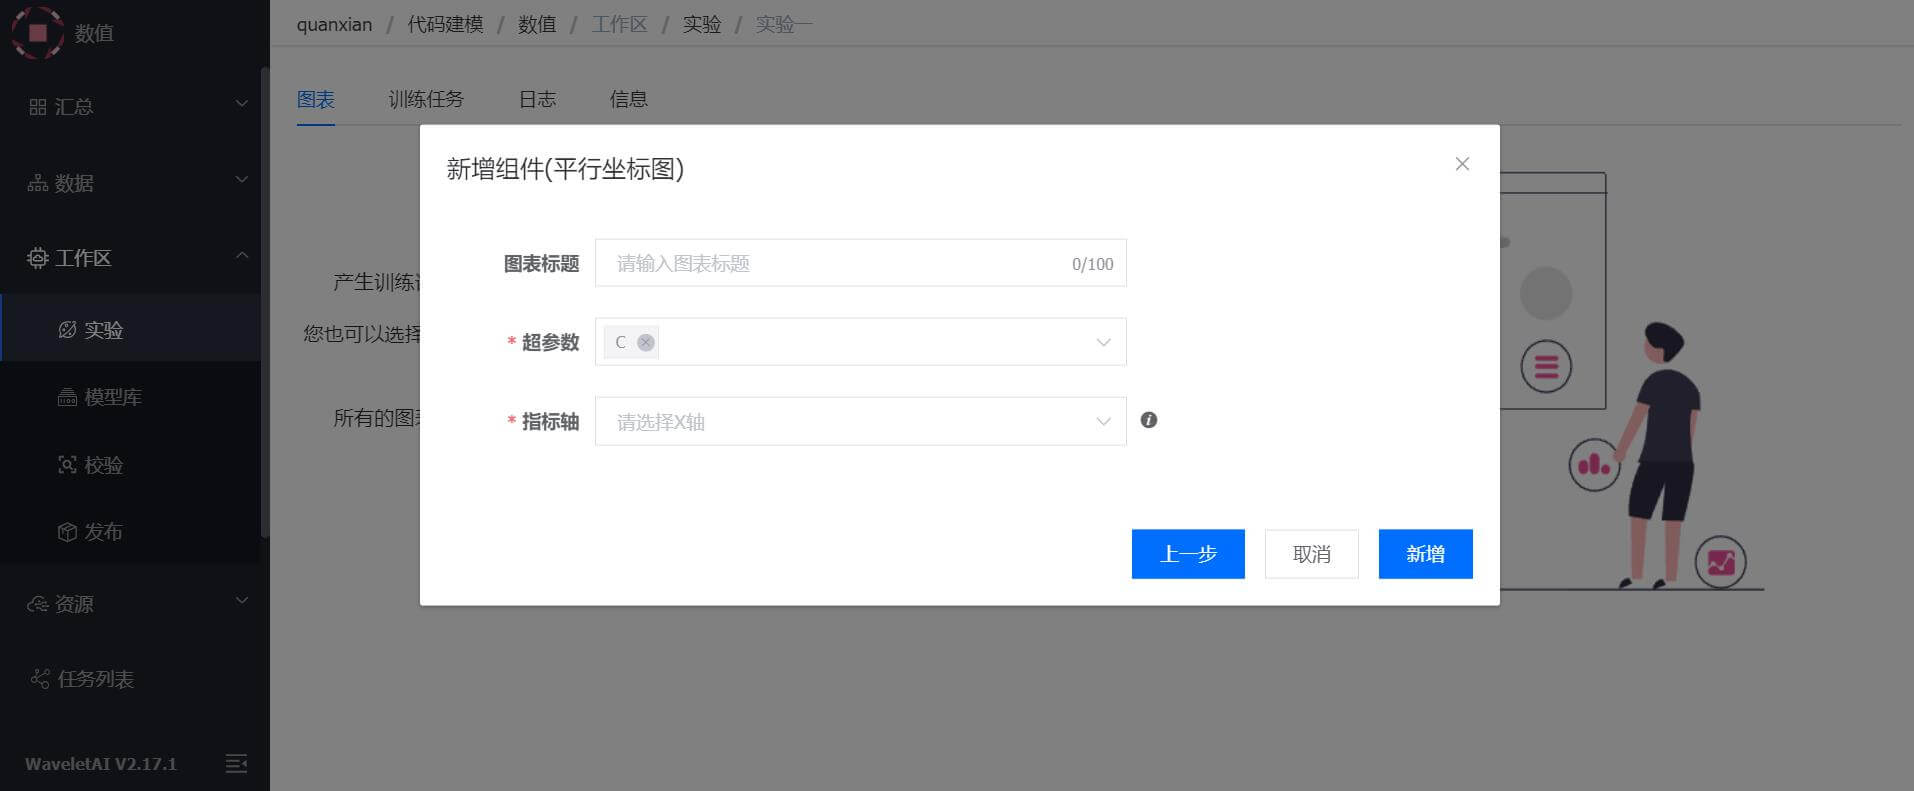Image resolution: width=1914 pixels, height=791 pixels.
Task: Switch to the 图表 tab
Action: [316, 99]
